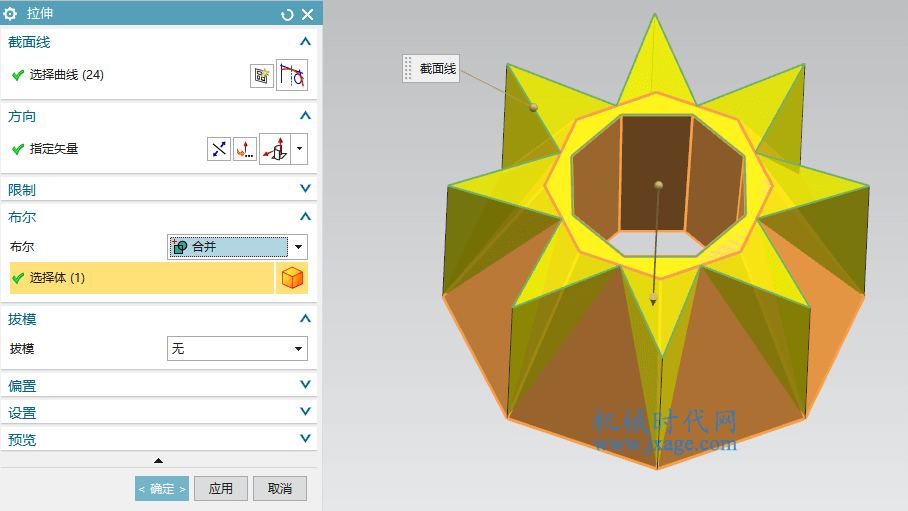Click the curve selection icon beside 选择曲线

point(292,75)
